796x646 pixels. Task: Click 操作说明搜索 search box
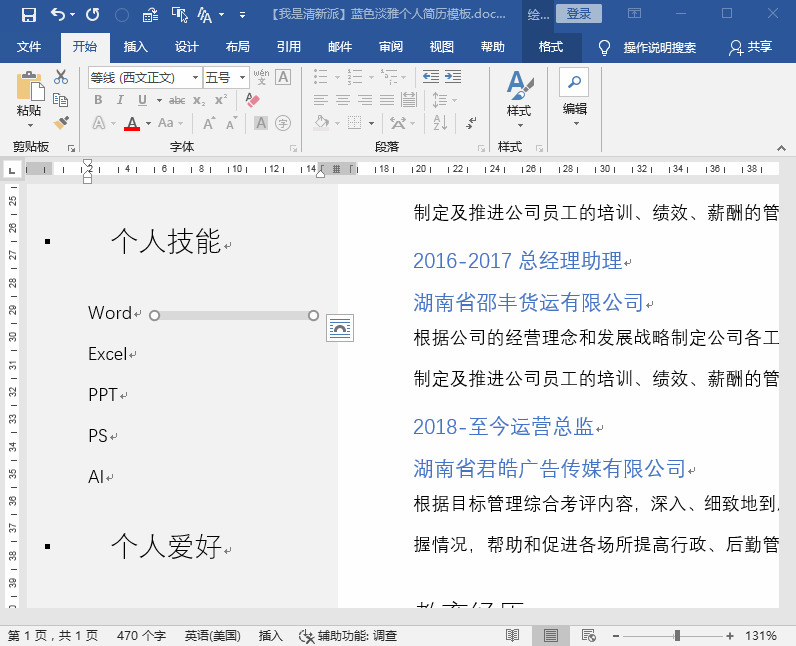659,48
